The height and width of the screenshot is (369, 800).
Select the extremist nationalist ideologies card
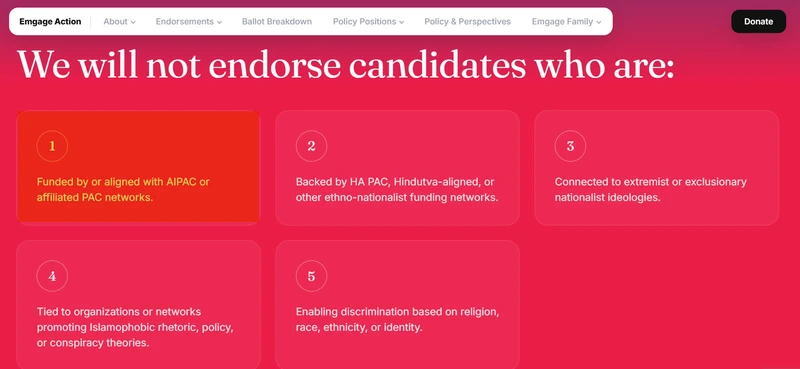(657, 167)
